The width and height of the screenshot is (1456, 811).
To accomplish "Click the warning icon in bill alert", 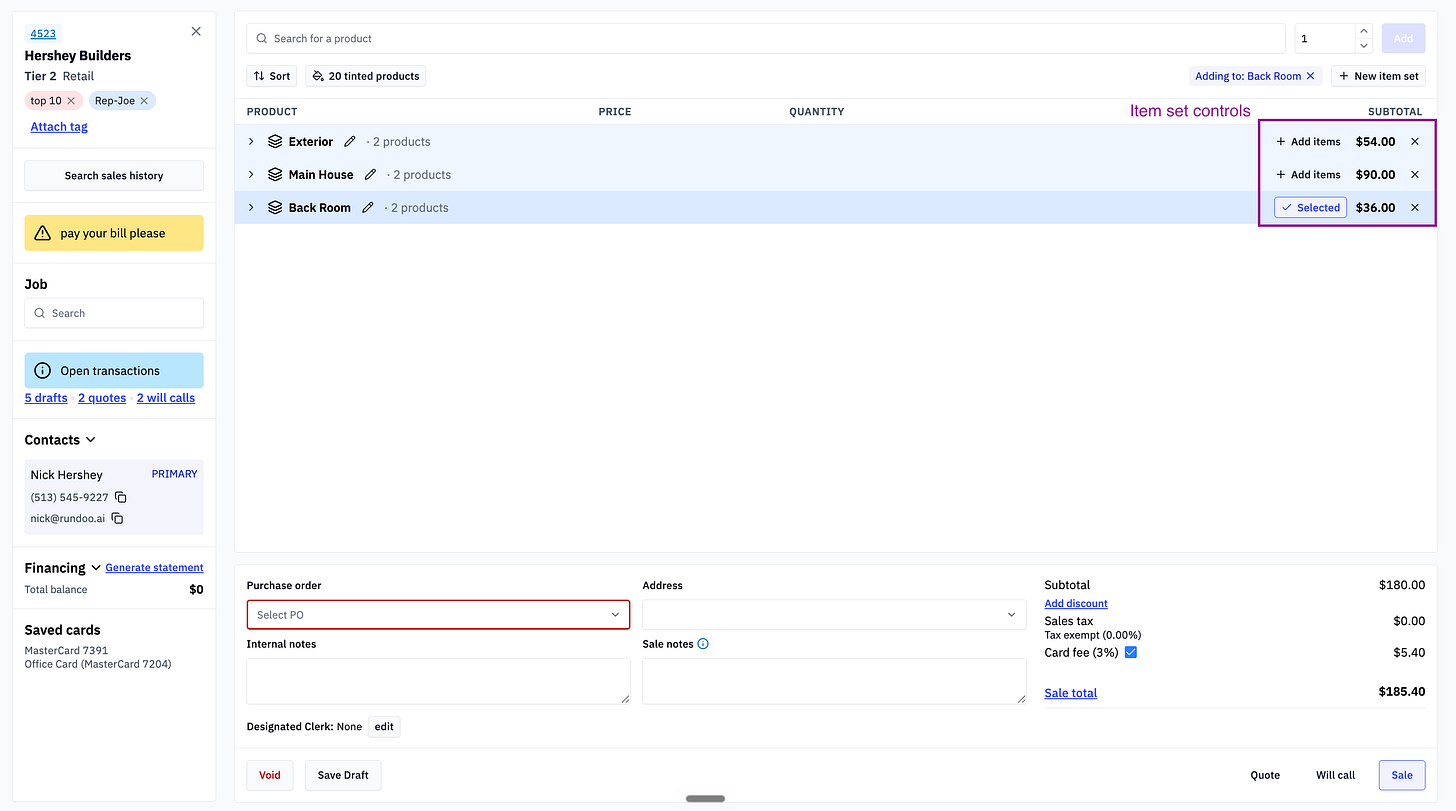I will pyautogui.click(x=42, y=233).
